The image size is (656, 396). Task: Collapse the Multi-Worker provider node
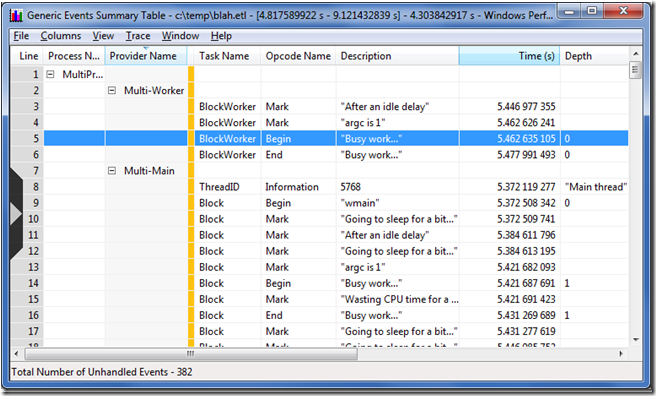pos(112,90)
